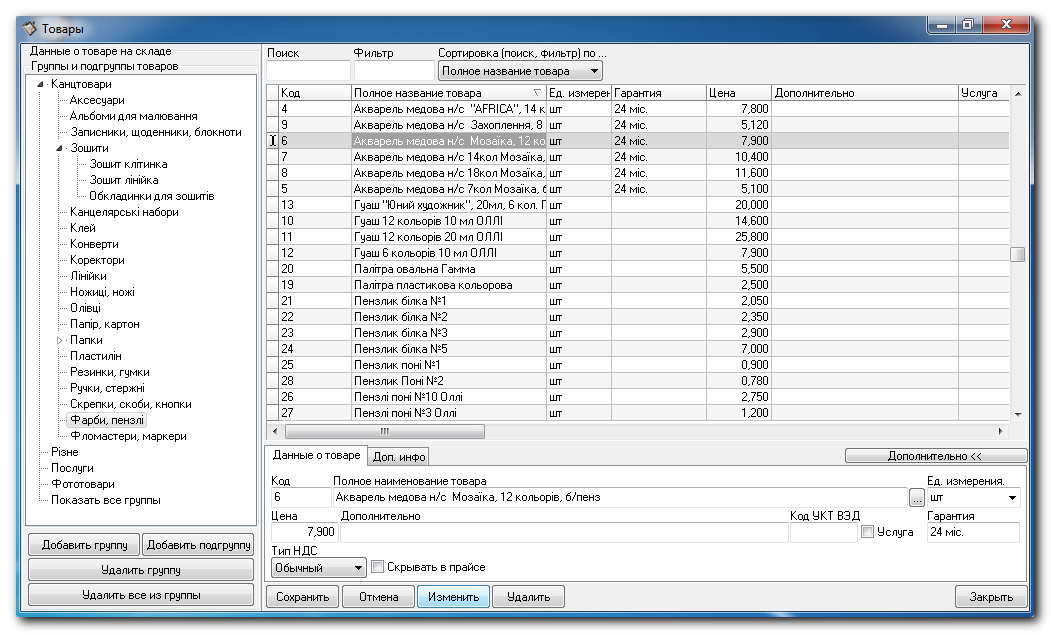Click the Код УКТ ВЭД field
The height and width of the screenshot is (634, 1051).
[x=824, y=532]
